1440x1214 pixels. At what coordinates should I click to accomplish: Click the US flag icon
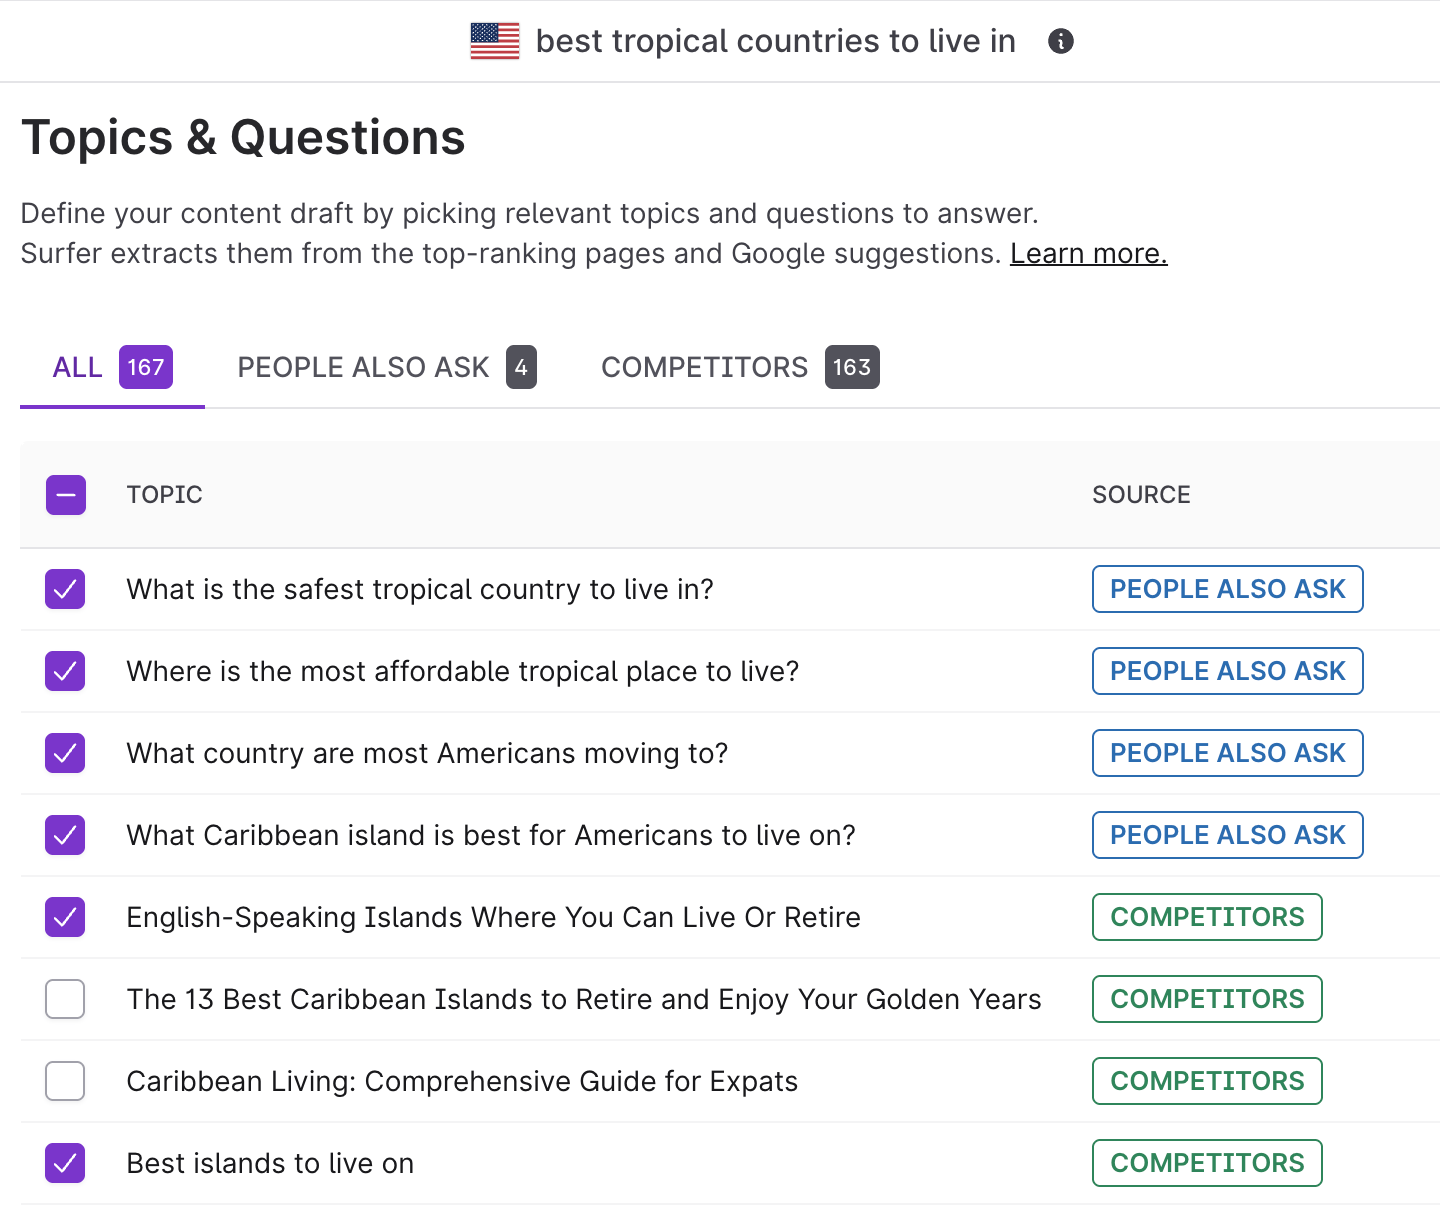[495, 41]
